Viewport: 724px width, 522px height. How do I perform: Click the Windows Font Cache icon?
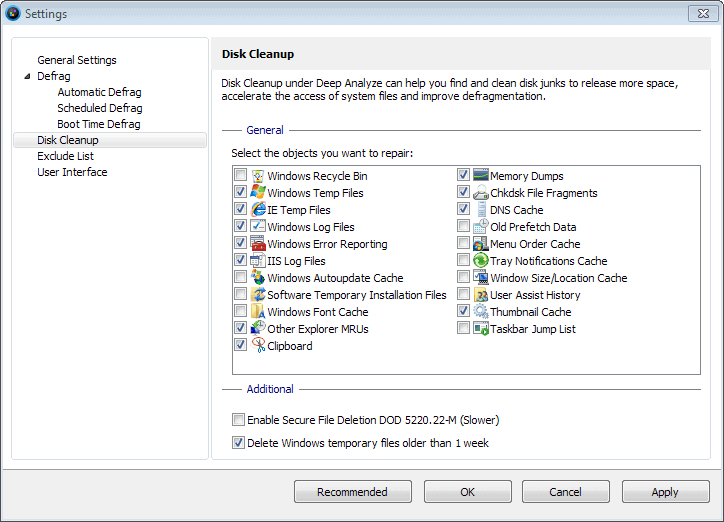258,312
